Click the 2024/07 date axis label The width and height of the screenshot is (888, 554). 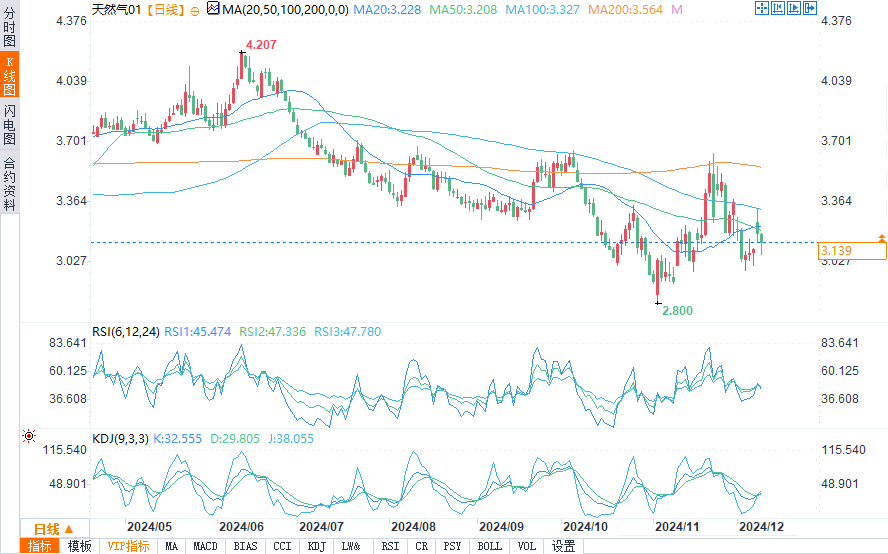[x=321, y=527]
